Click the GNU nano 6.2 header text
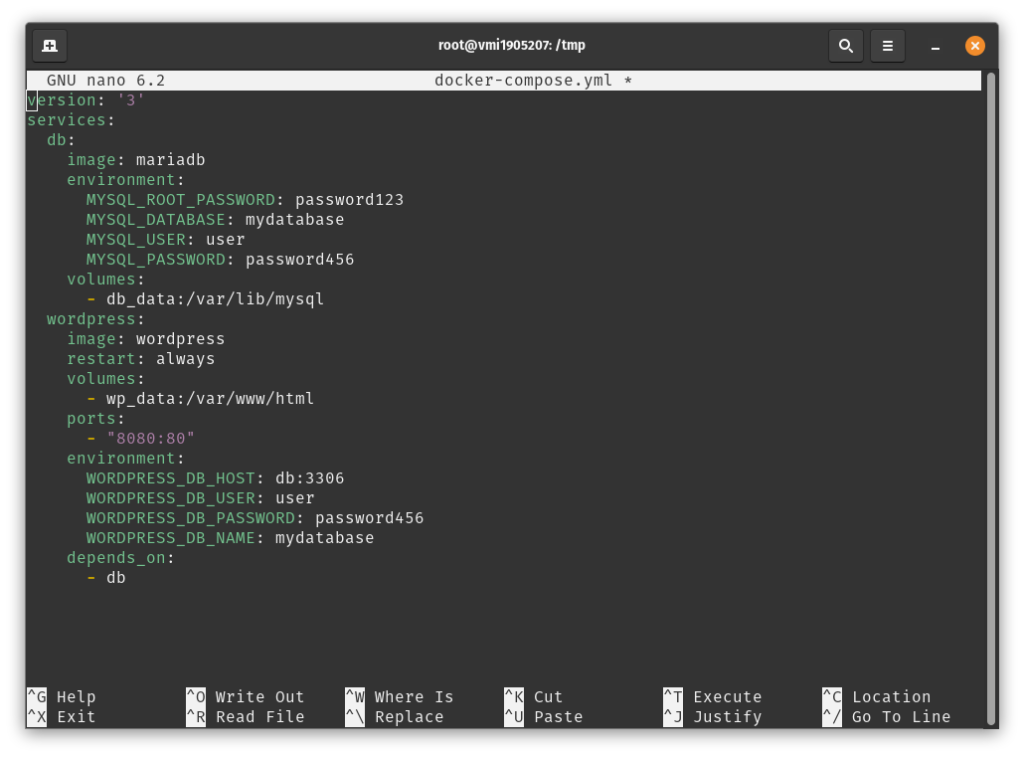The width and height of the screenshot is (1024, 757). point(106,80)
